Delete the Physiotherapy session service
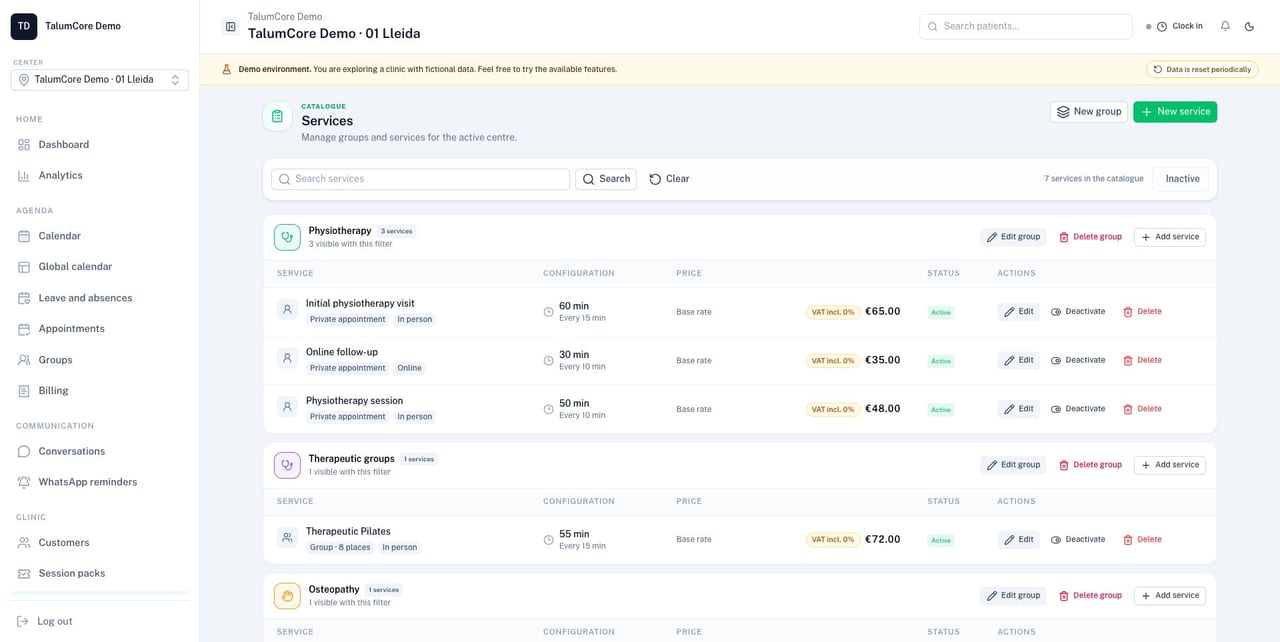 coord(1142,409)
